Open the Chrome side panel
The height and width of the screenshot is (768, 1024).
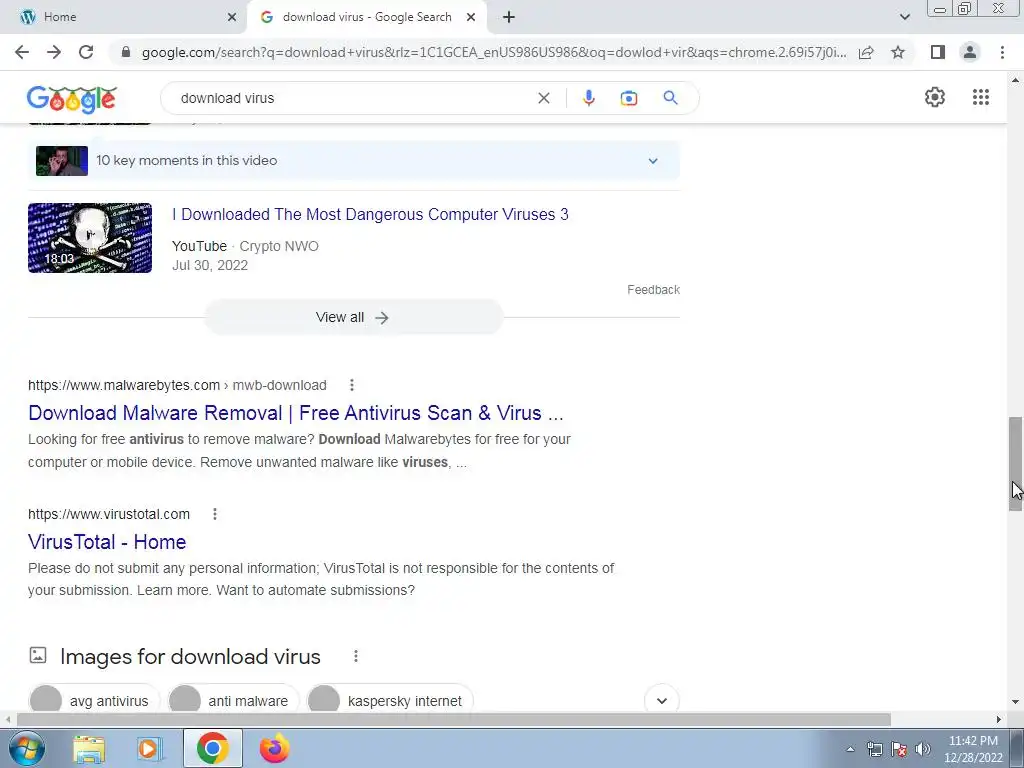[x=938, y=52]
